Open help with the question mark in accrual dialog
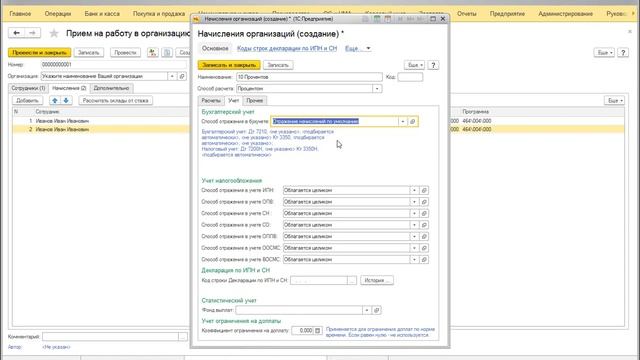640x360 pixels. 433,65
